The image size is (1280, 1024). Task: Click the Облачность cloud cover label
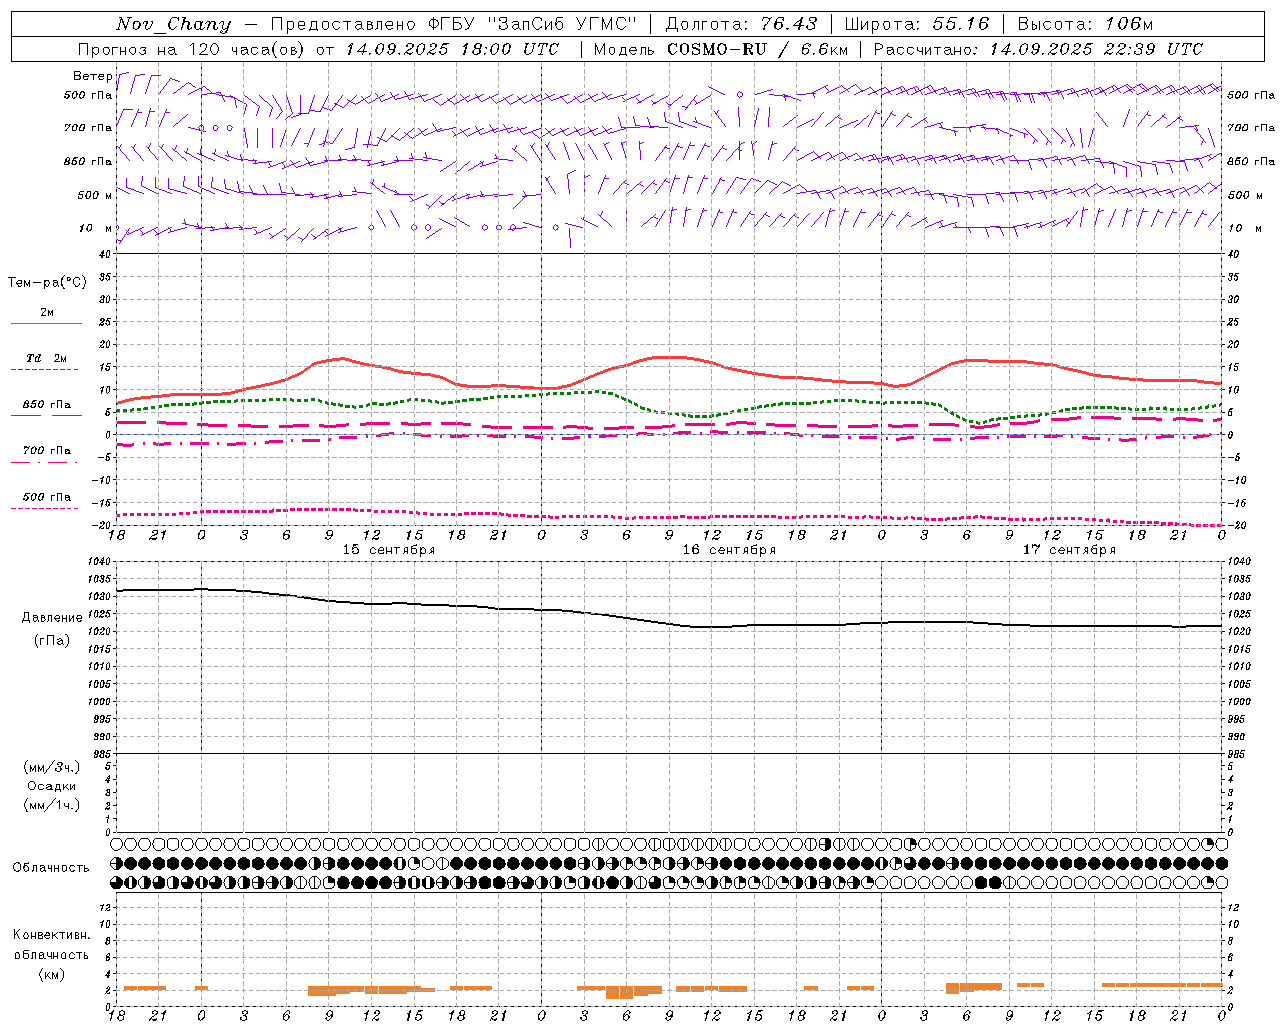(x=51, y=868)
